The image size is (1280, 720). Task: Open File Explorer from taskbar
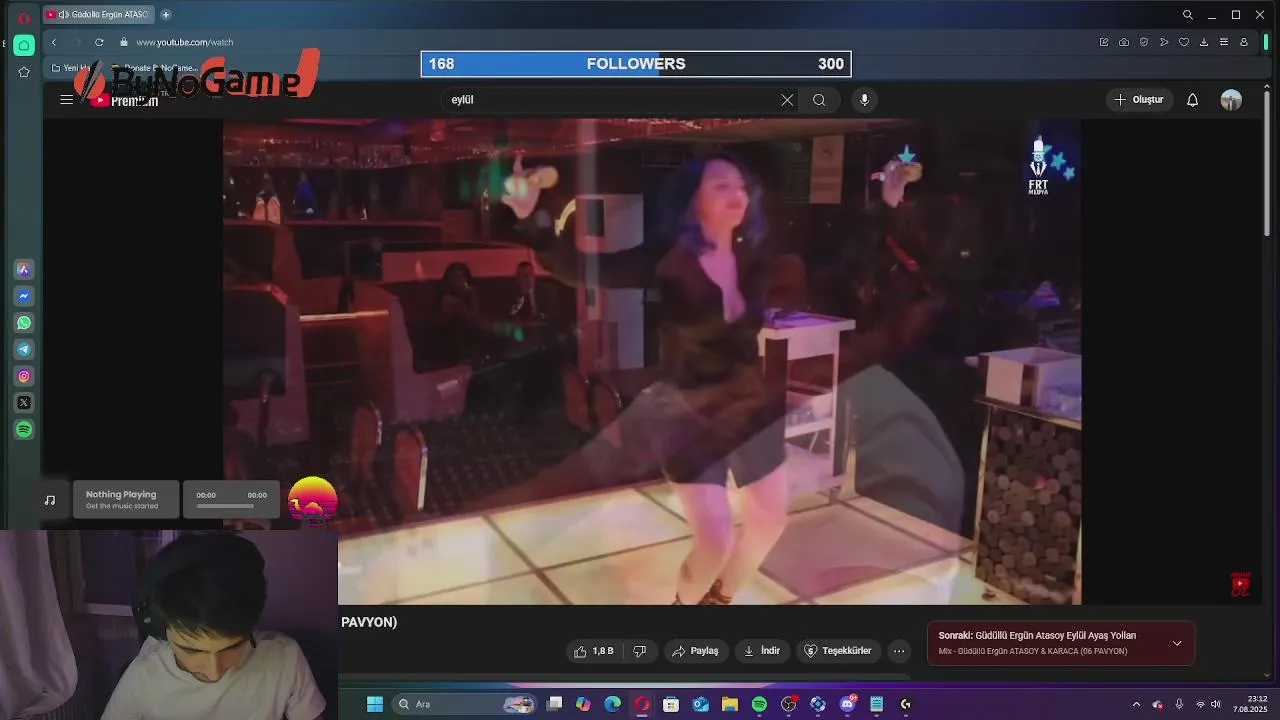[730, 704]
